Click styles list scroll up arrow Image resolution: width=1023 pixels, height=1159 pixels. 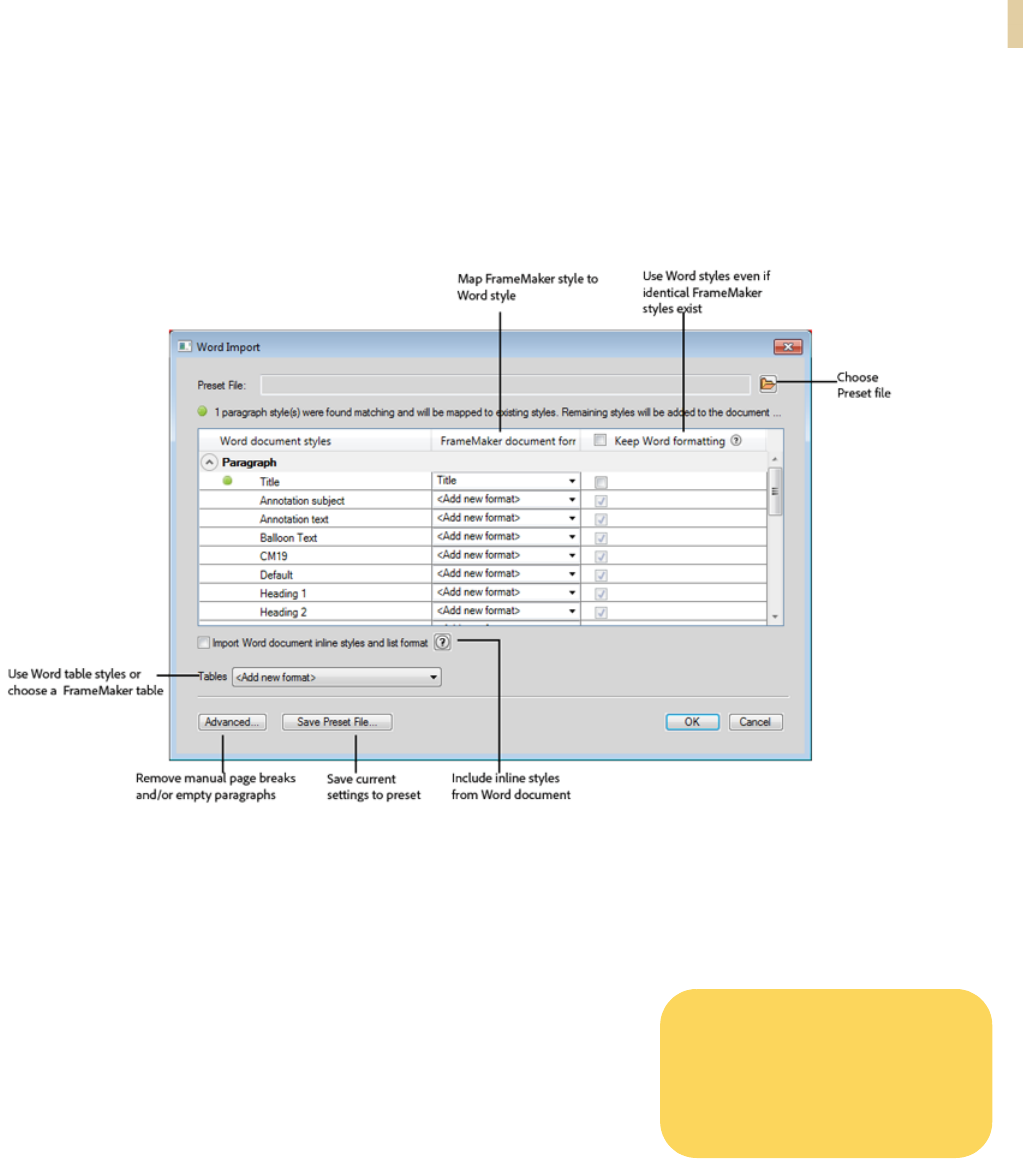click(x=775, y=460)
